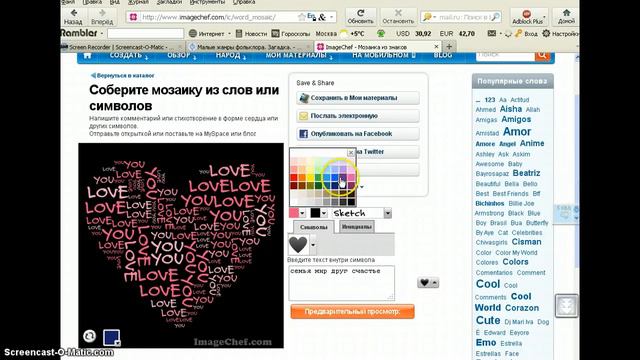Click the browser Back arrow icon

74,13
